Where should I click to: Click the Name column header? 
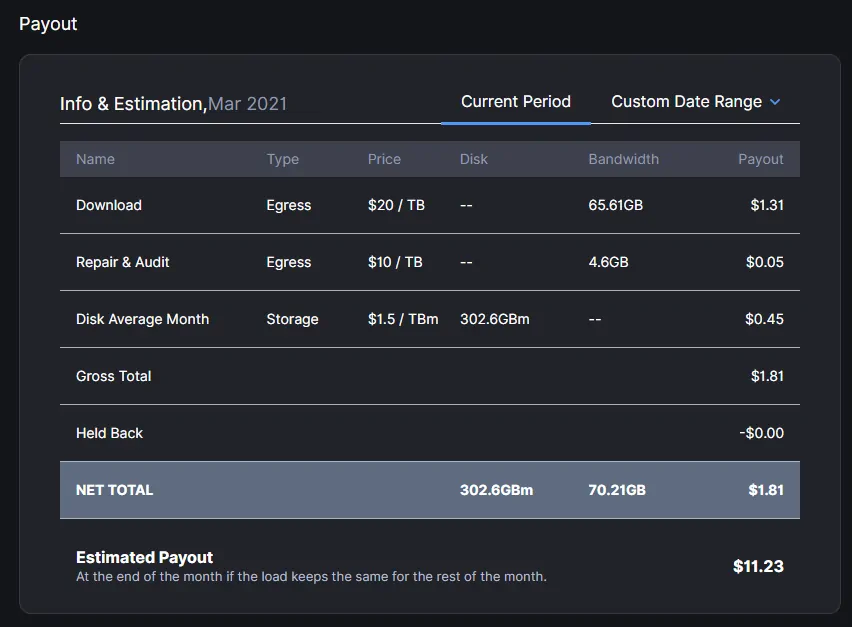tap(95, 159)
